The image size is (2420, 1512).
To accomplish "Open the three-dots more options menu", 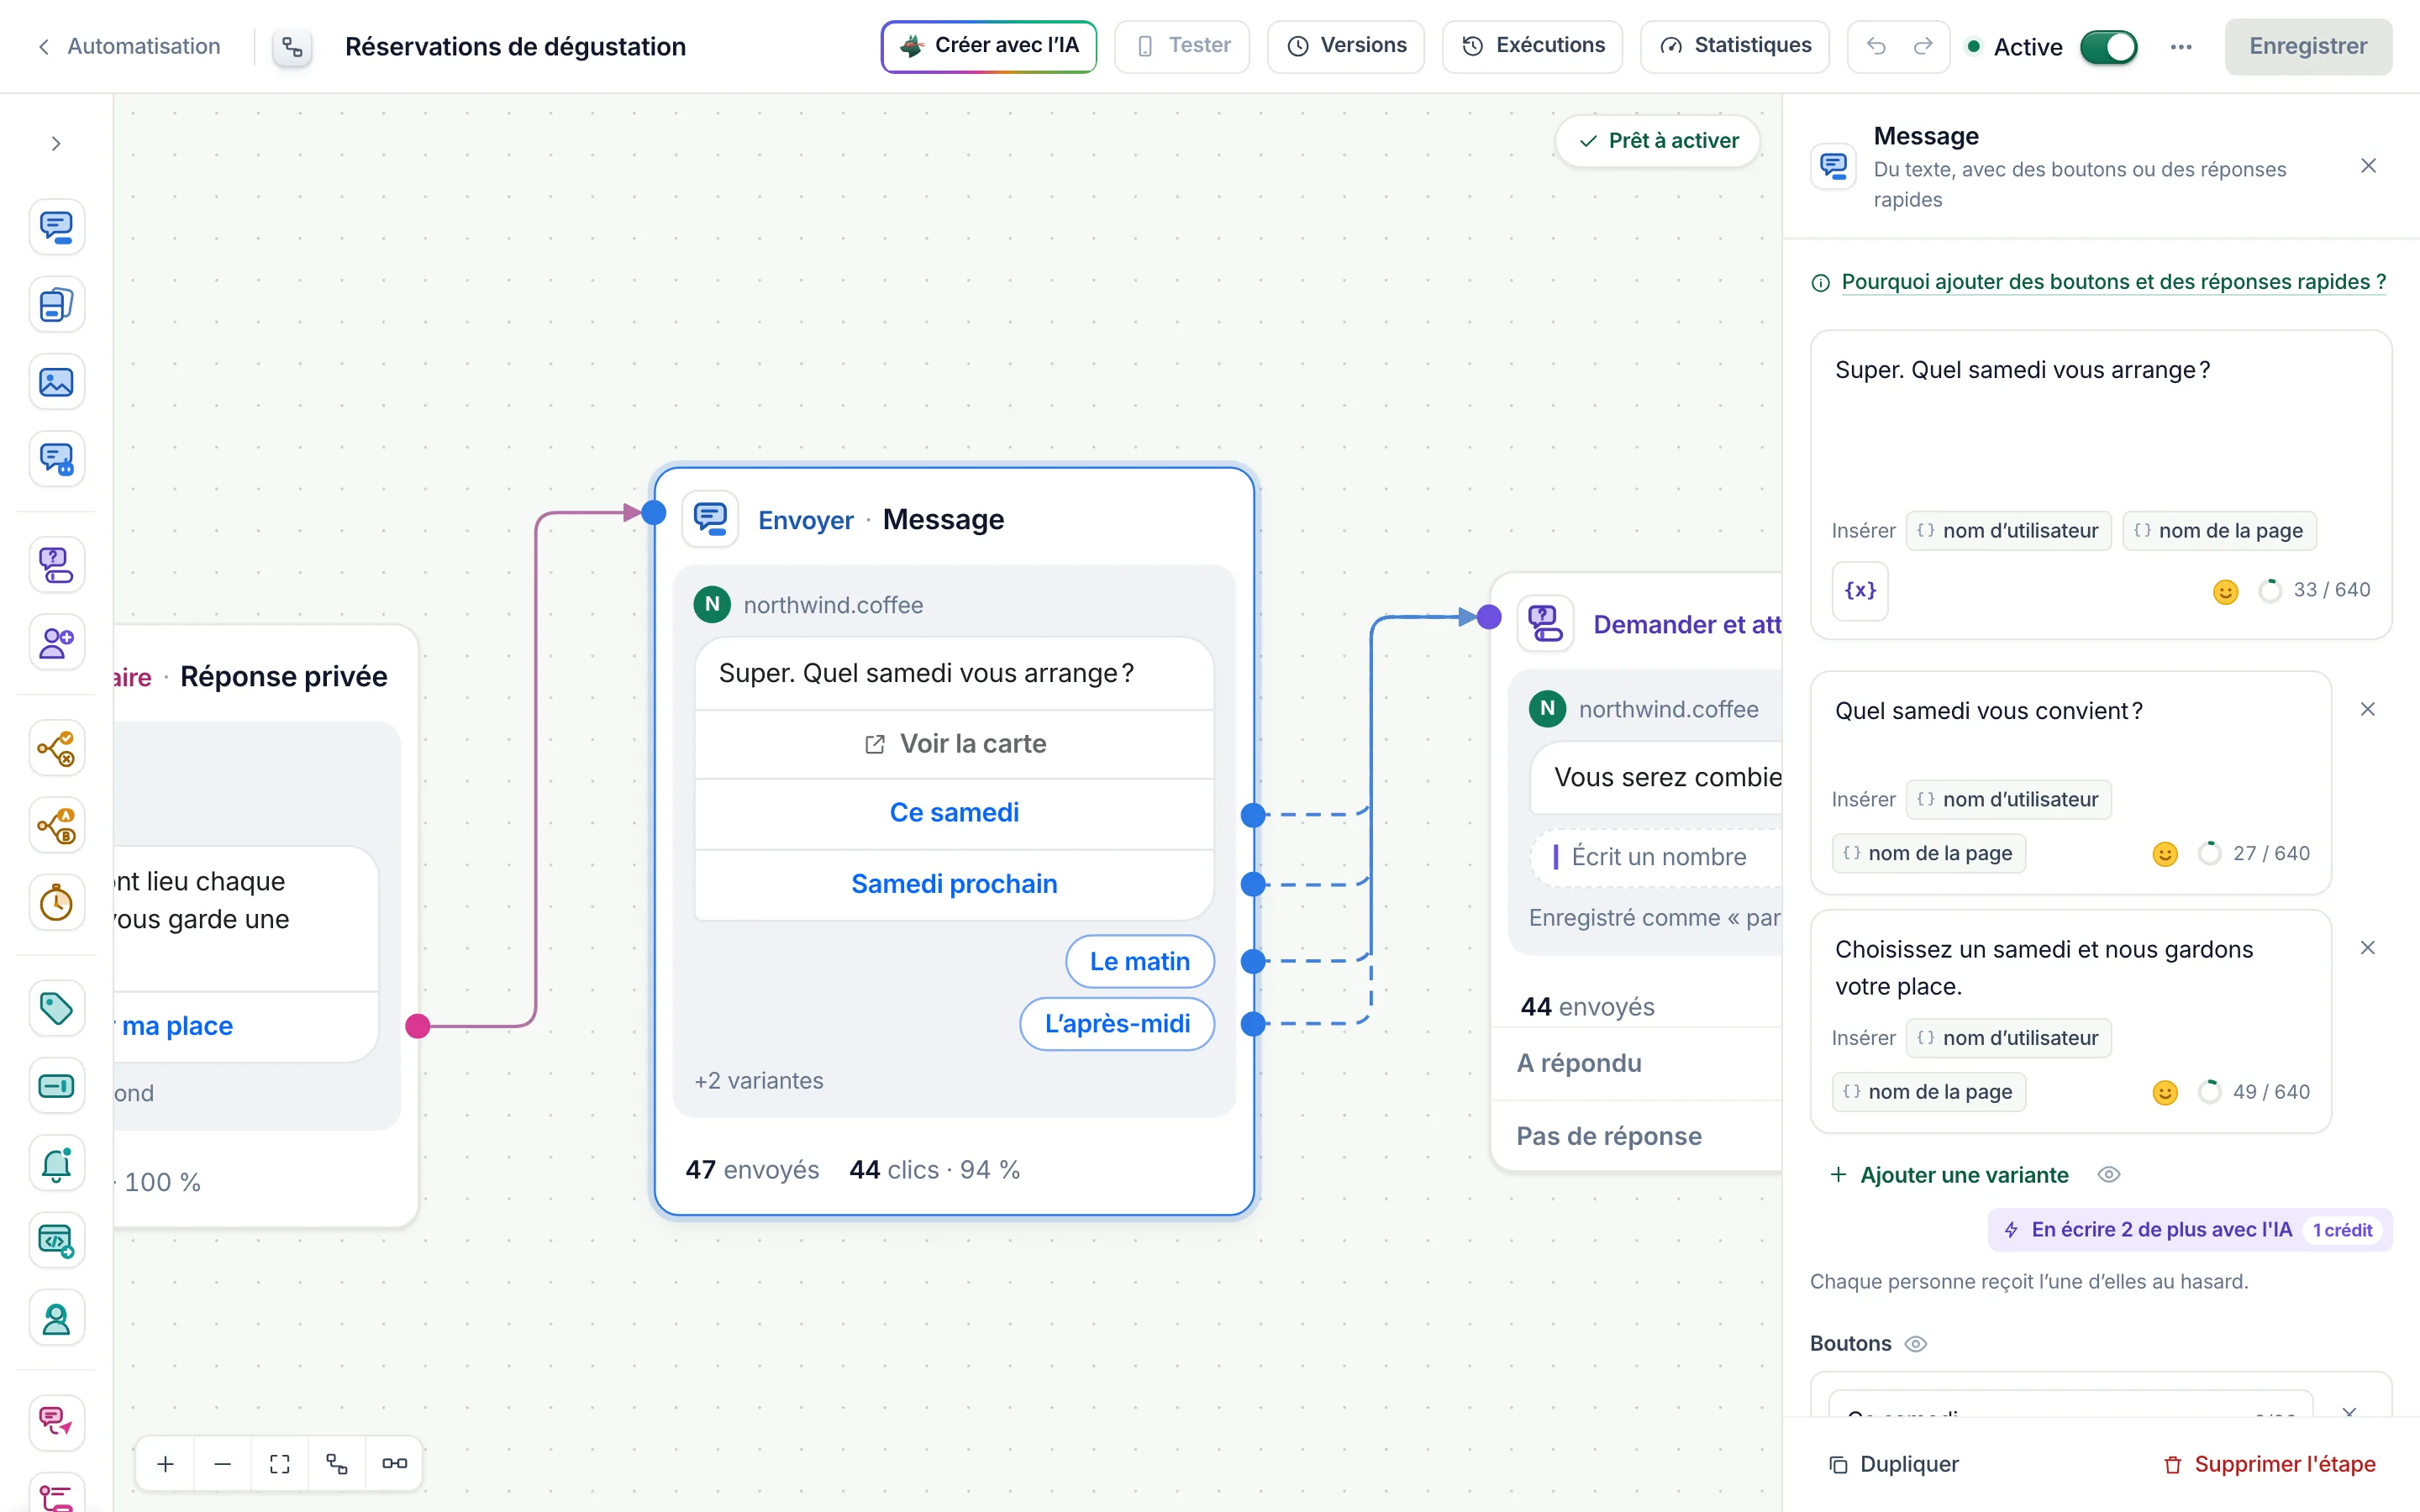I will click(x=2181, y=47).
